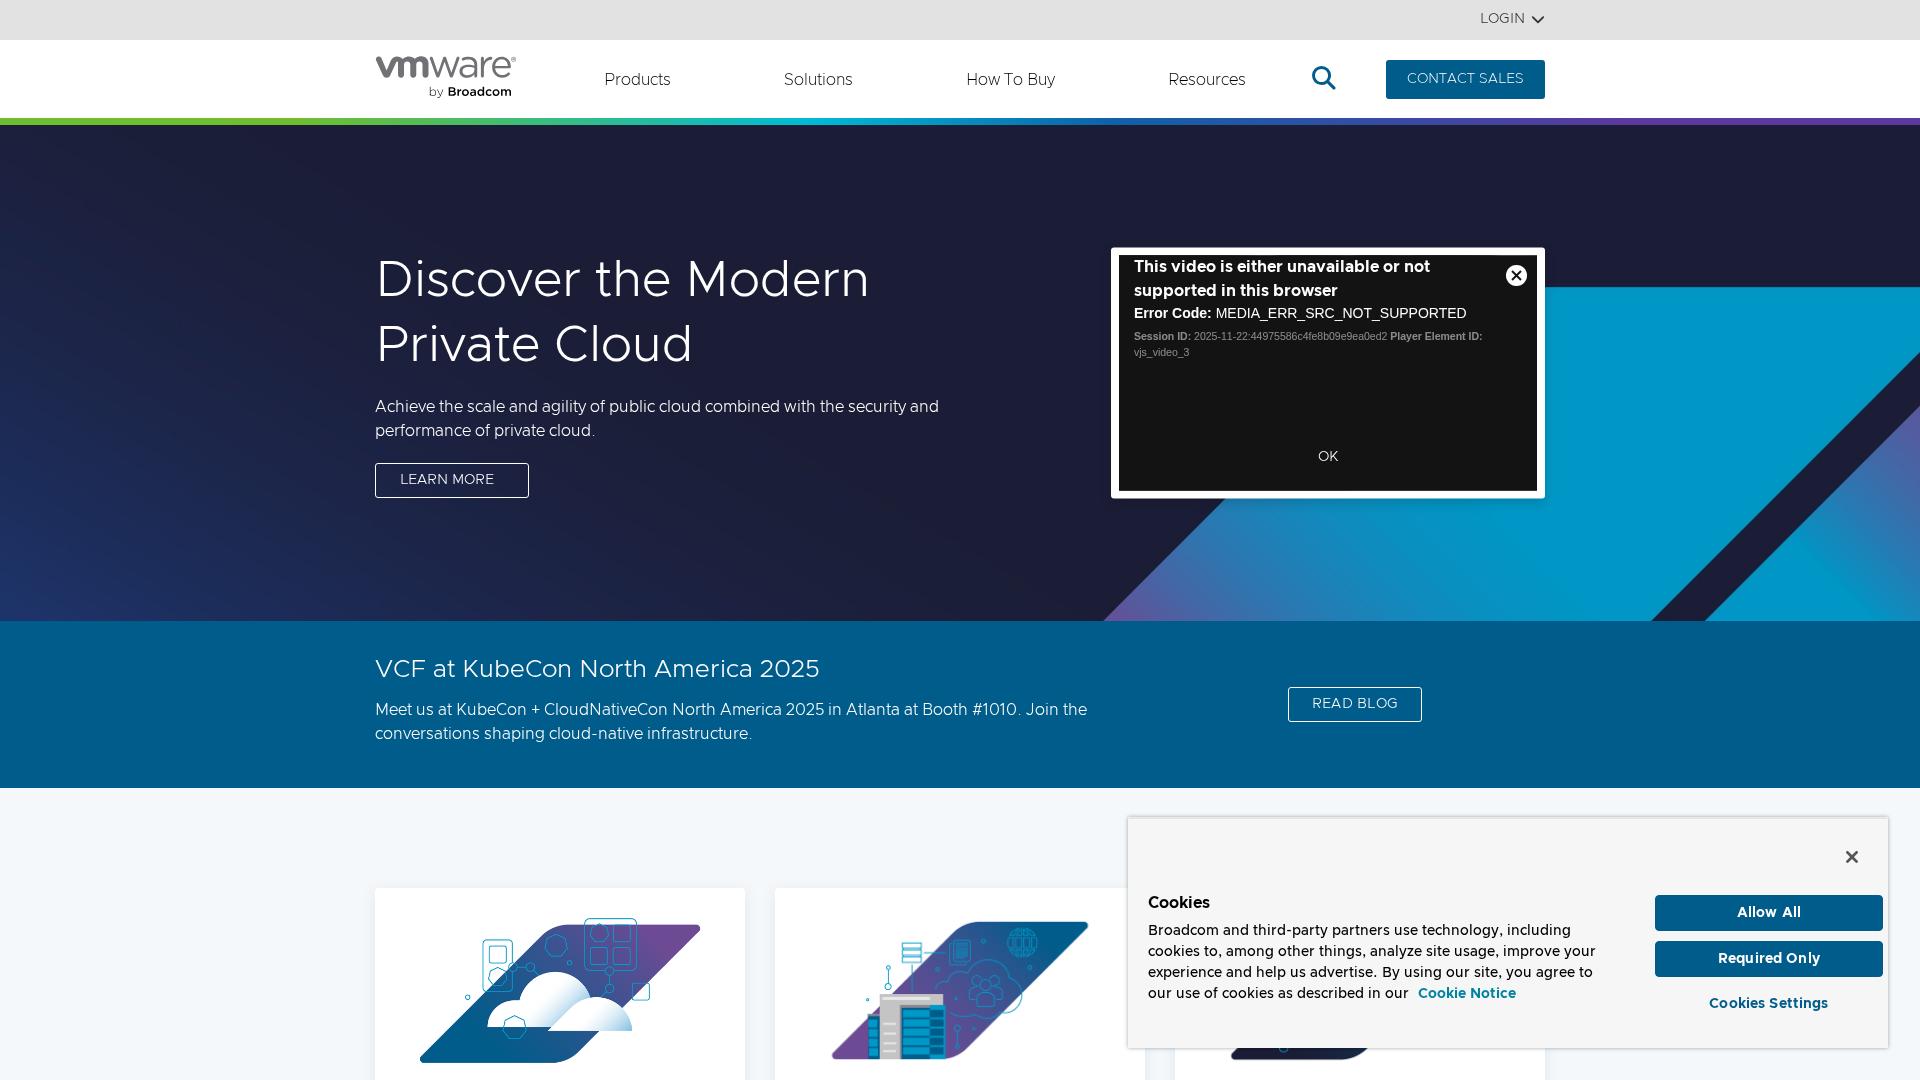Accept cookies with Allow All
Viewport: 1920px width, 1080px height.
coord(1768,913)
